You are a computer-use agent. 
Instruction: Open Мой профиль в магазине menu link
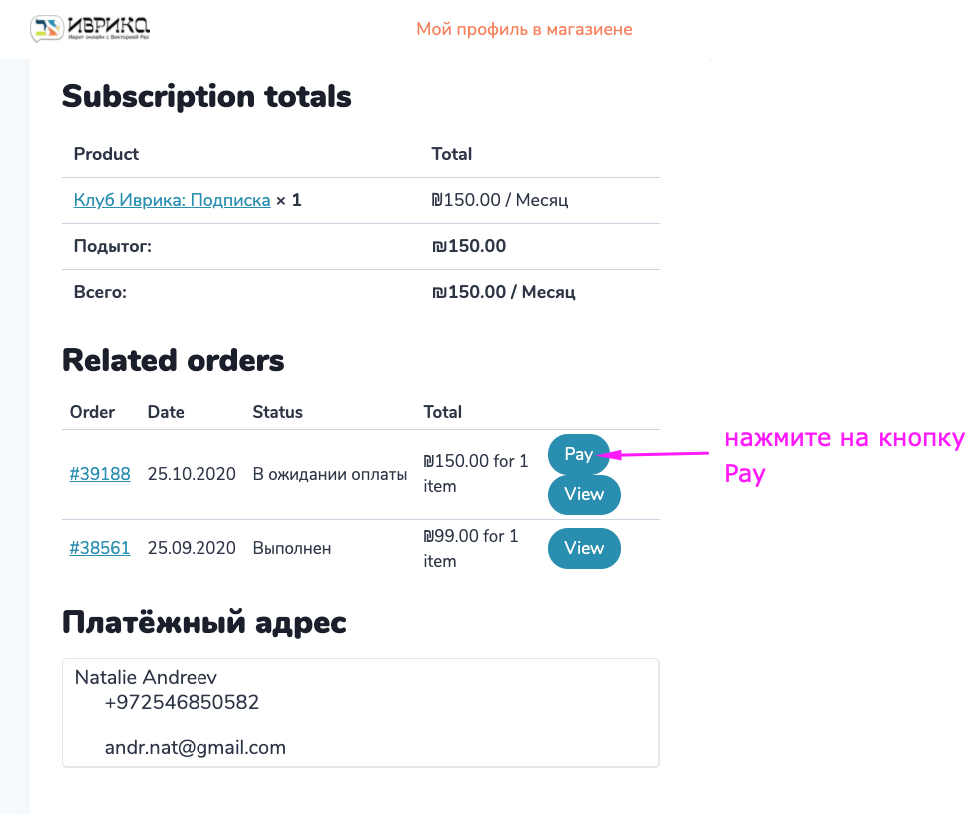click(x=525, y=29)
